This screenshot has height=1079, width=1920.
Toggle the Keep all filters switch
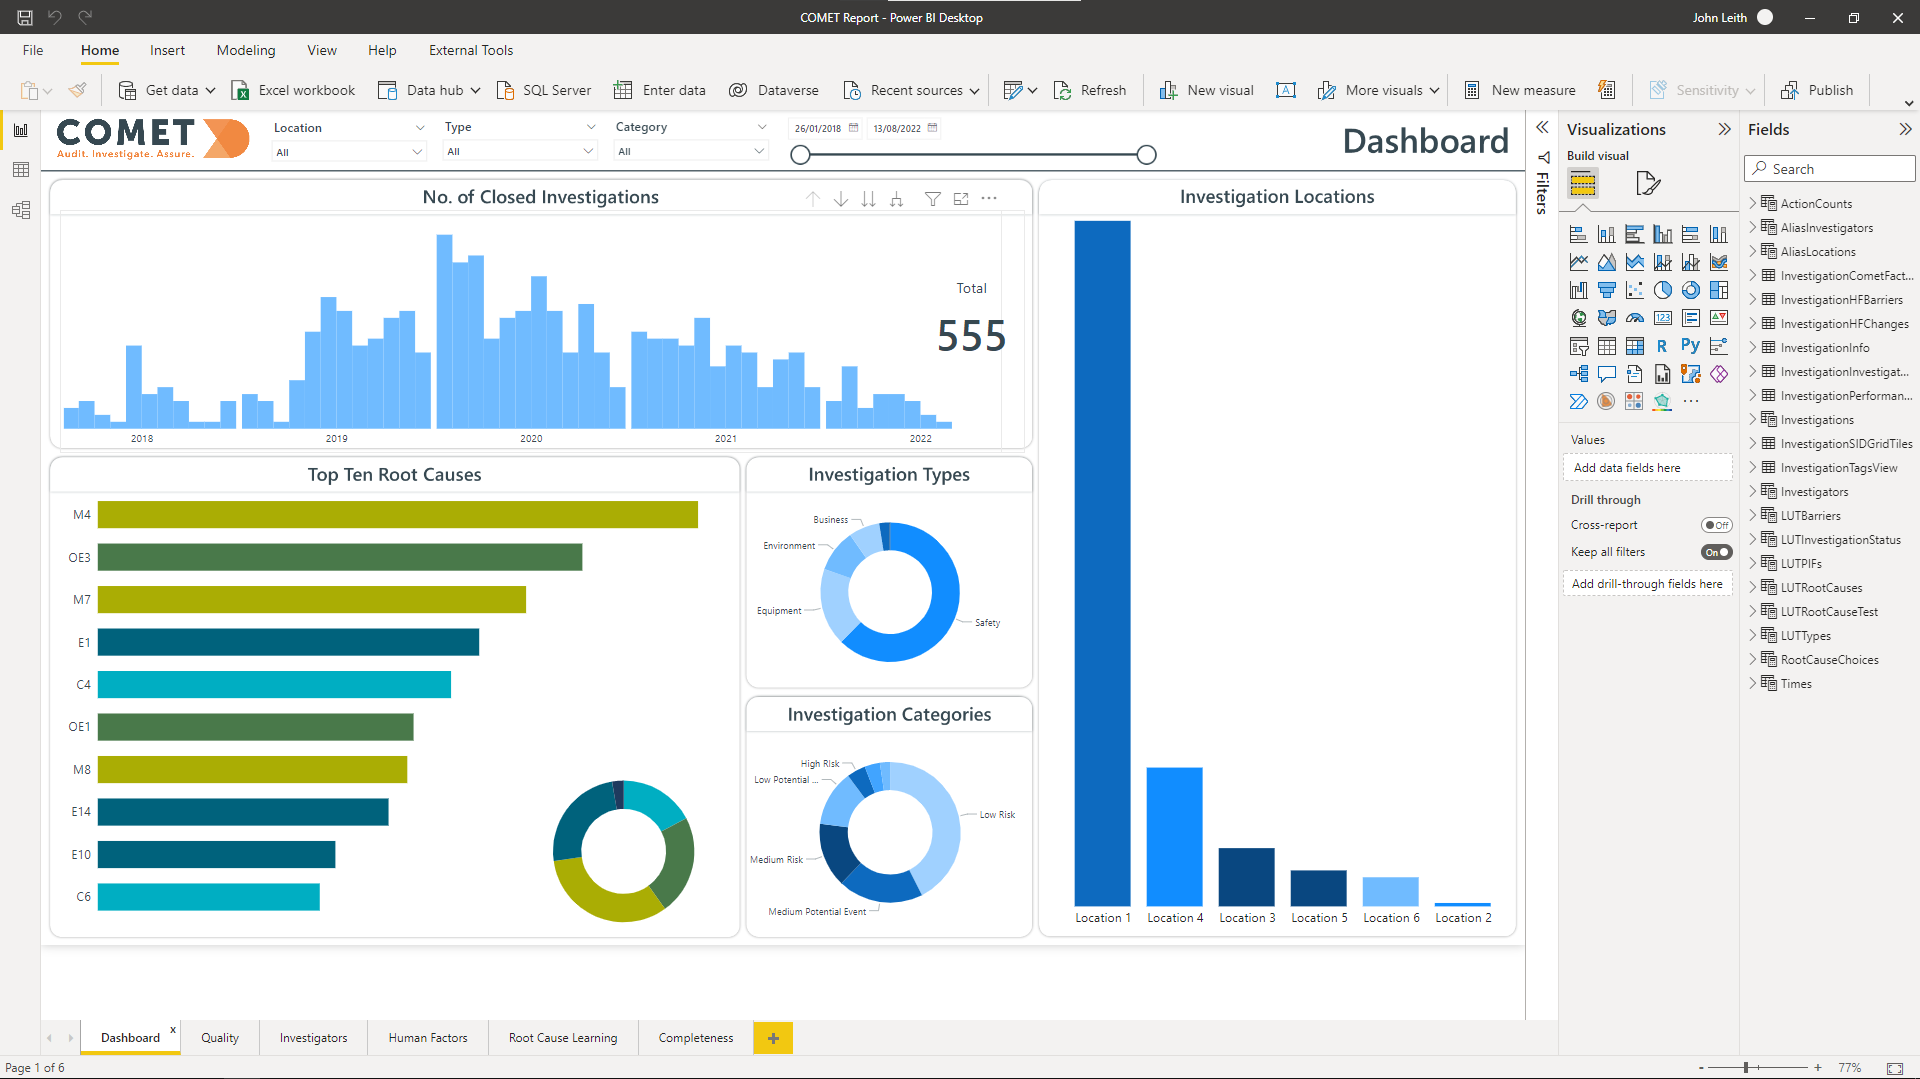click(1716, 552)
